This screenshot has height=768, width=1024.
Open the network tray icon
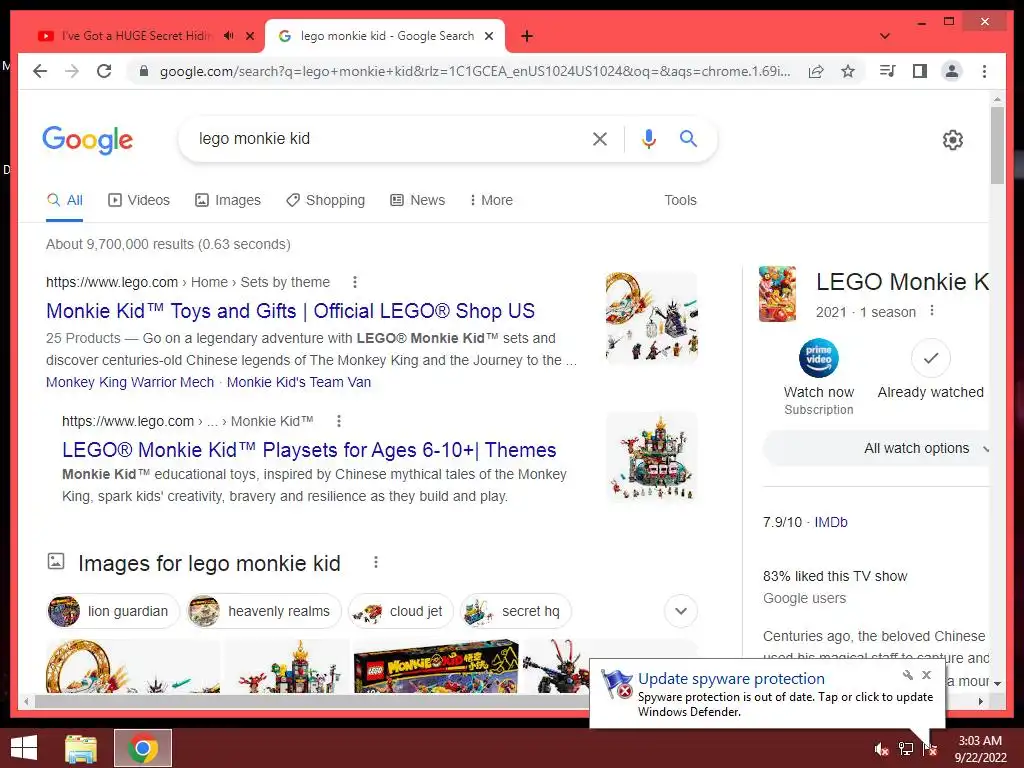click(906, 749)
